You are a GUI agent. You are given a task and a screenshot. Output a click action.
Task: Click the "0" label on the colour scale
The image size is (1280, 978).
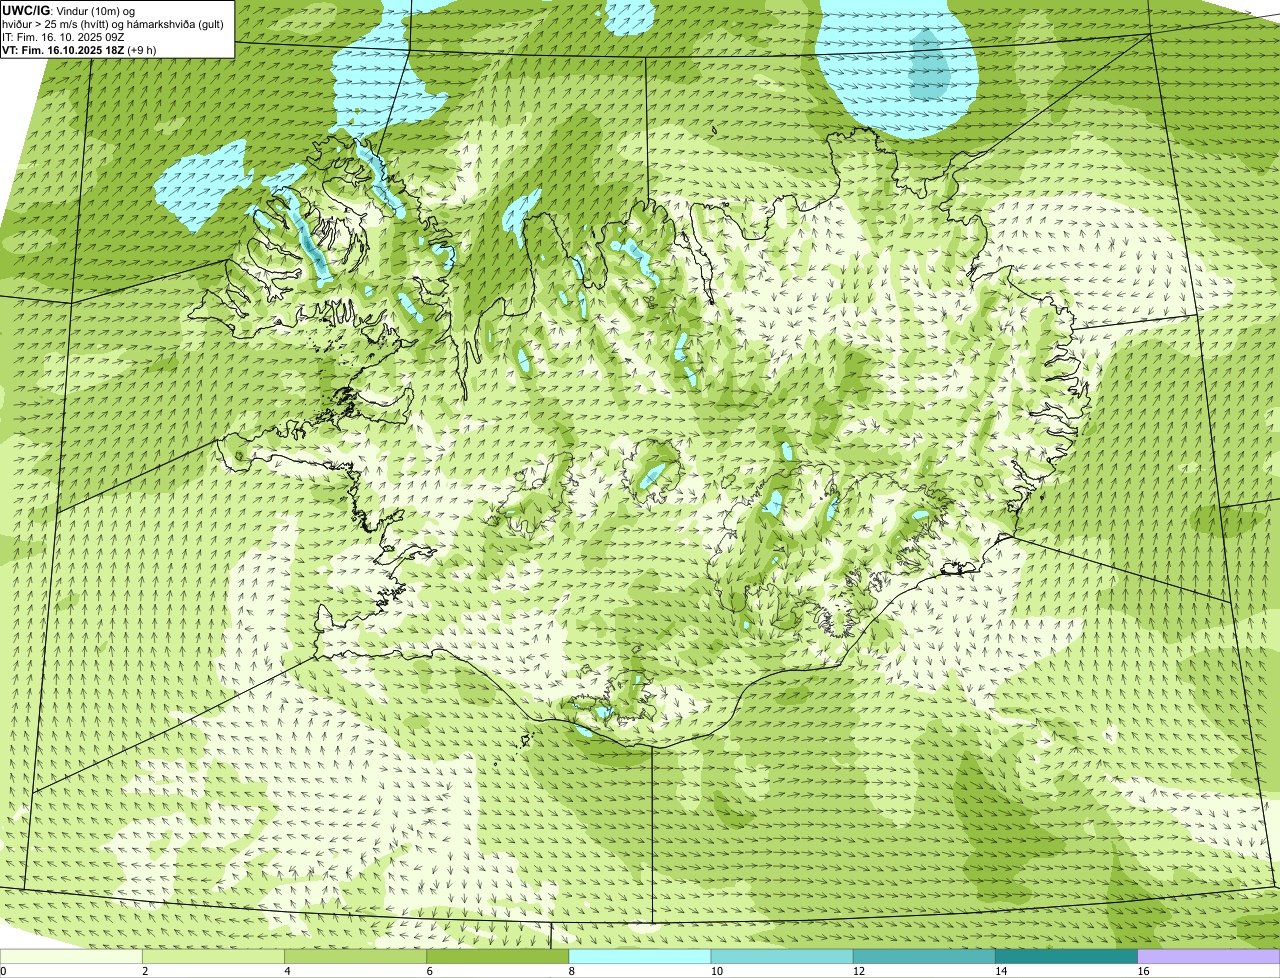point(3,971)
